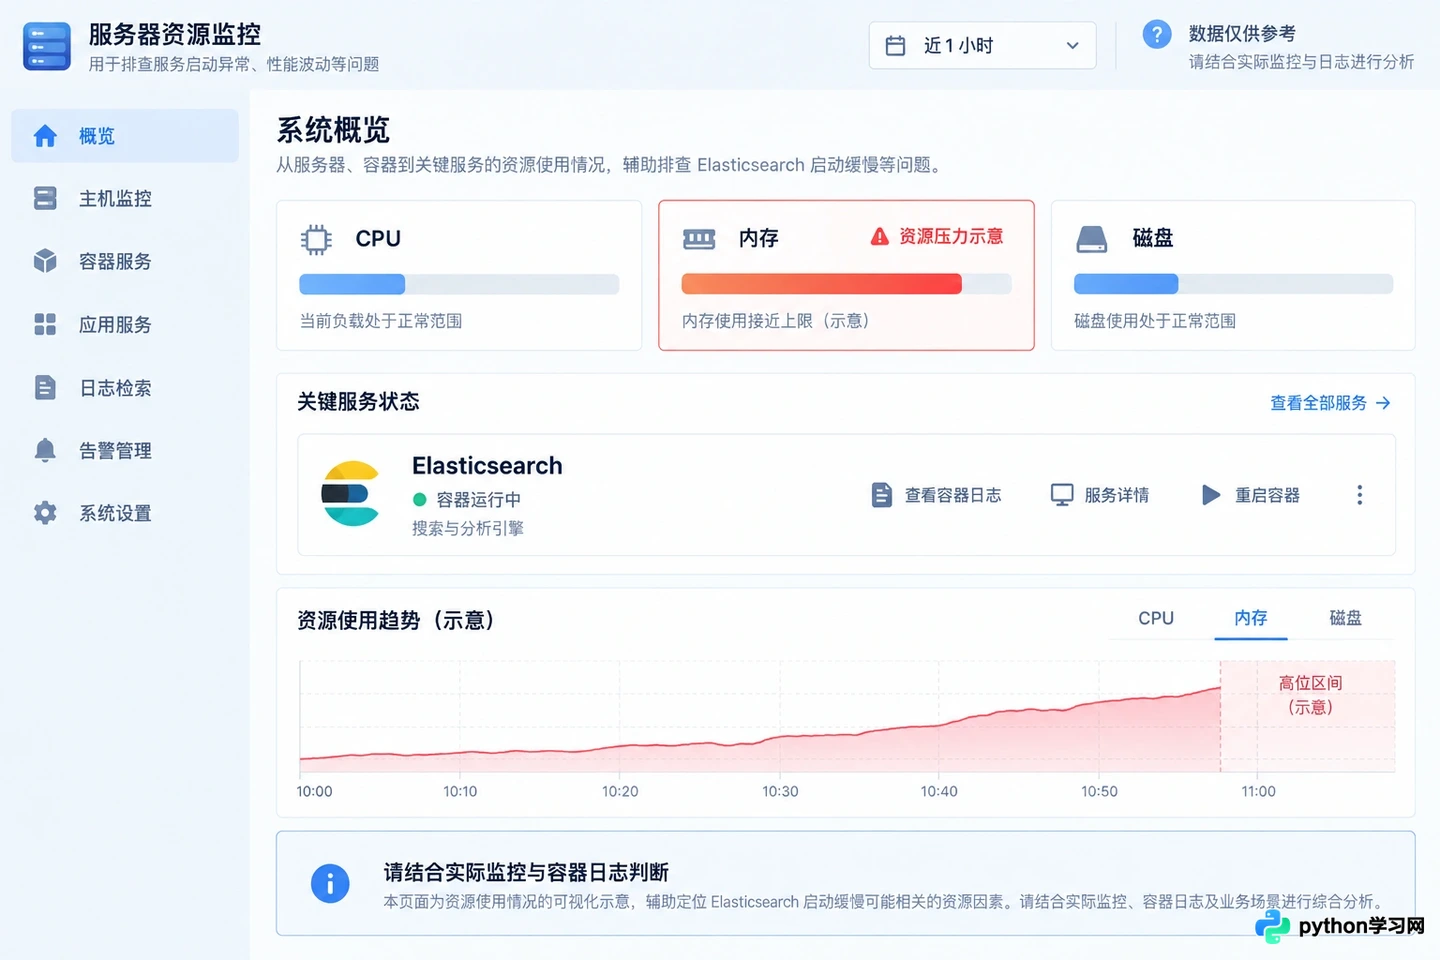Click the disk drive icon
1440x960 pixels.
tap(1091, 239)
